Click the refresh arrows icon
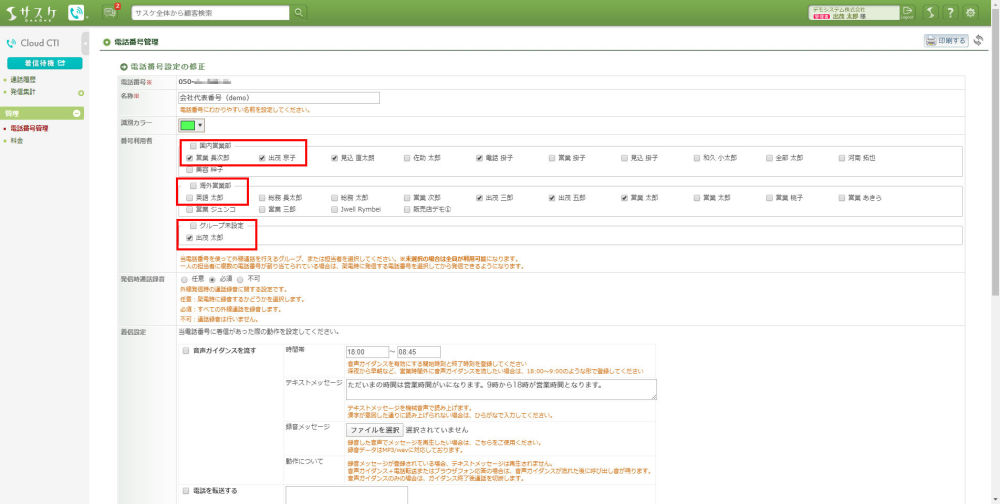Viewport: 1000px width, 504px height. pyautogui.click(x=978, y=41)
